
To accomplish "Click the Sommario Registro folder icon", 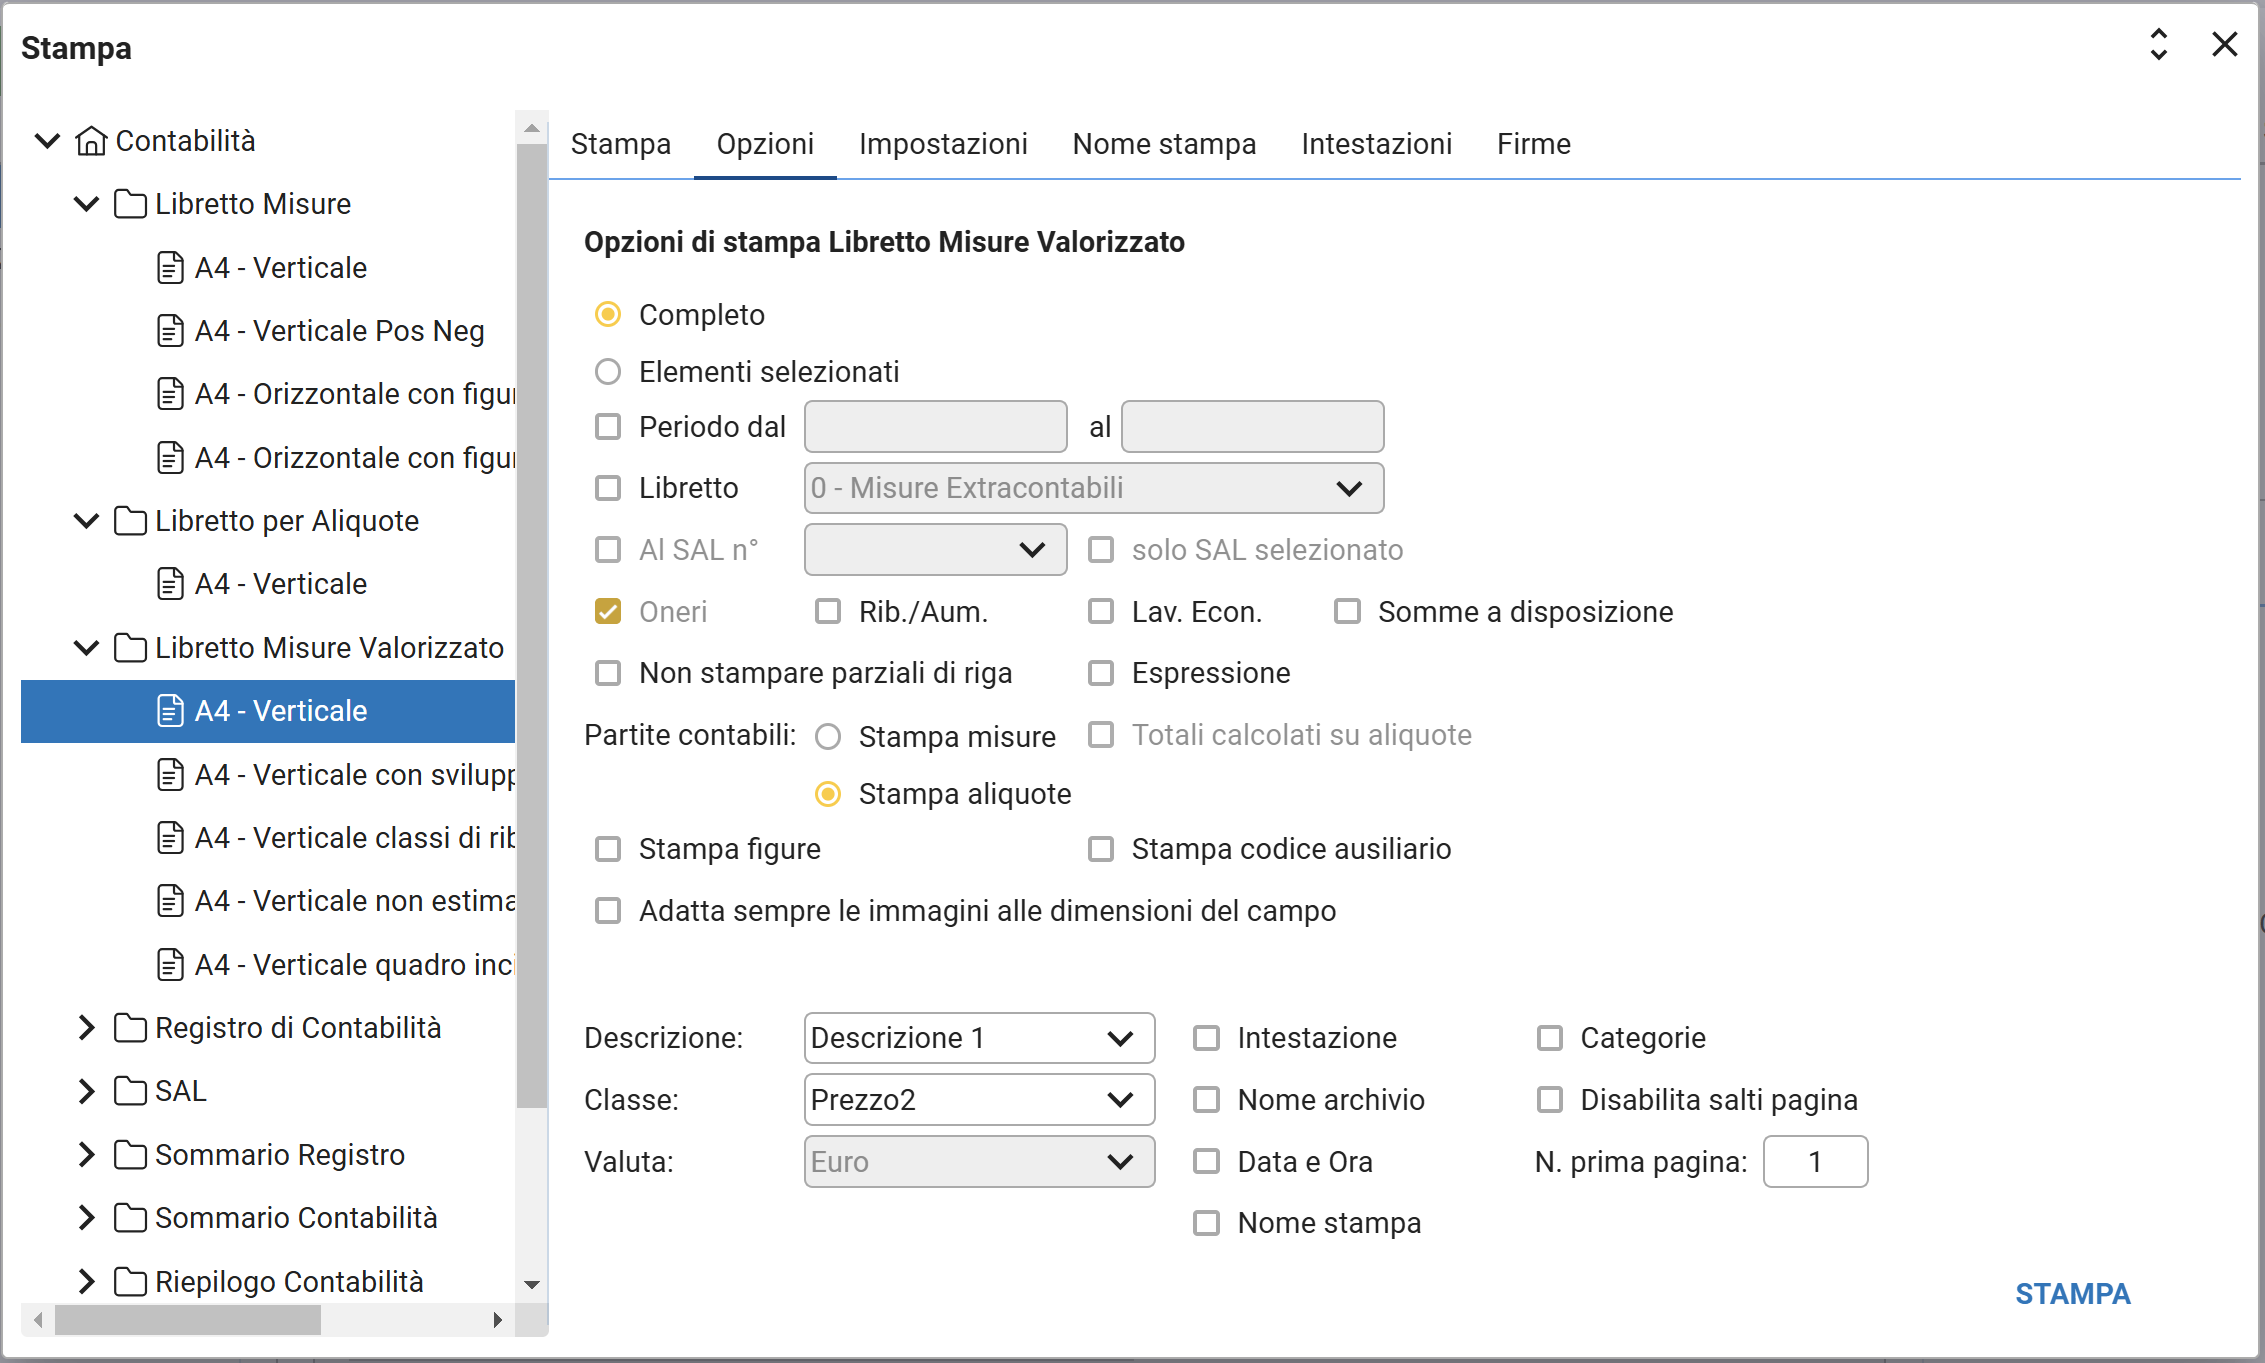I will pos(130,1155).
